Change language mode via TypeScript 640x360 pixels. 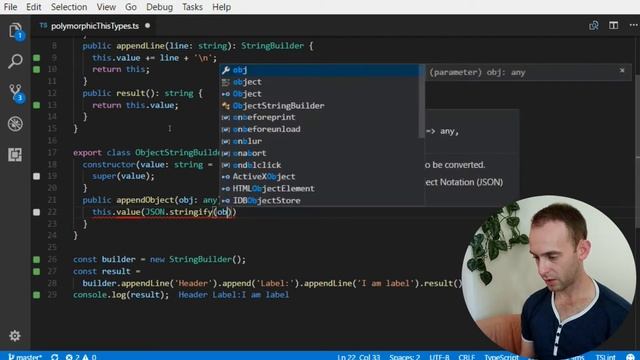point(501,357)
